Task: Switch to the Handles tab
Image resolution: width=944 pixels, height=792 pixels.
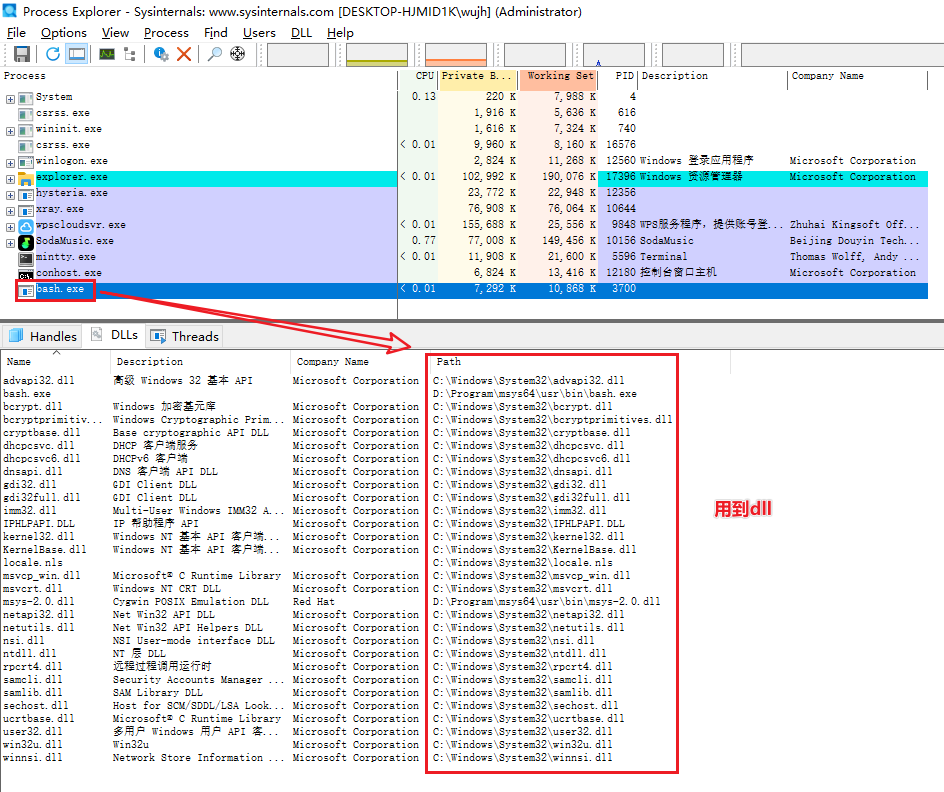Action: 42,336
